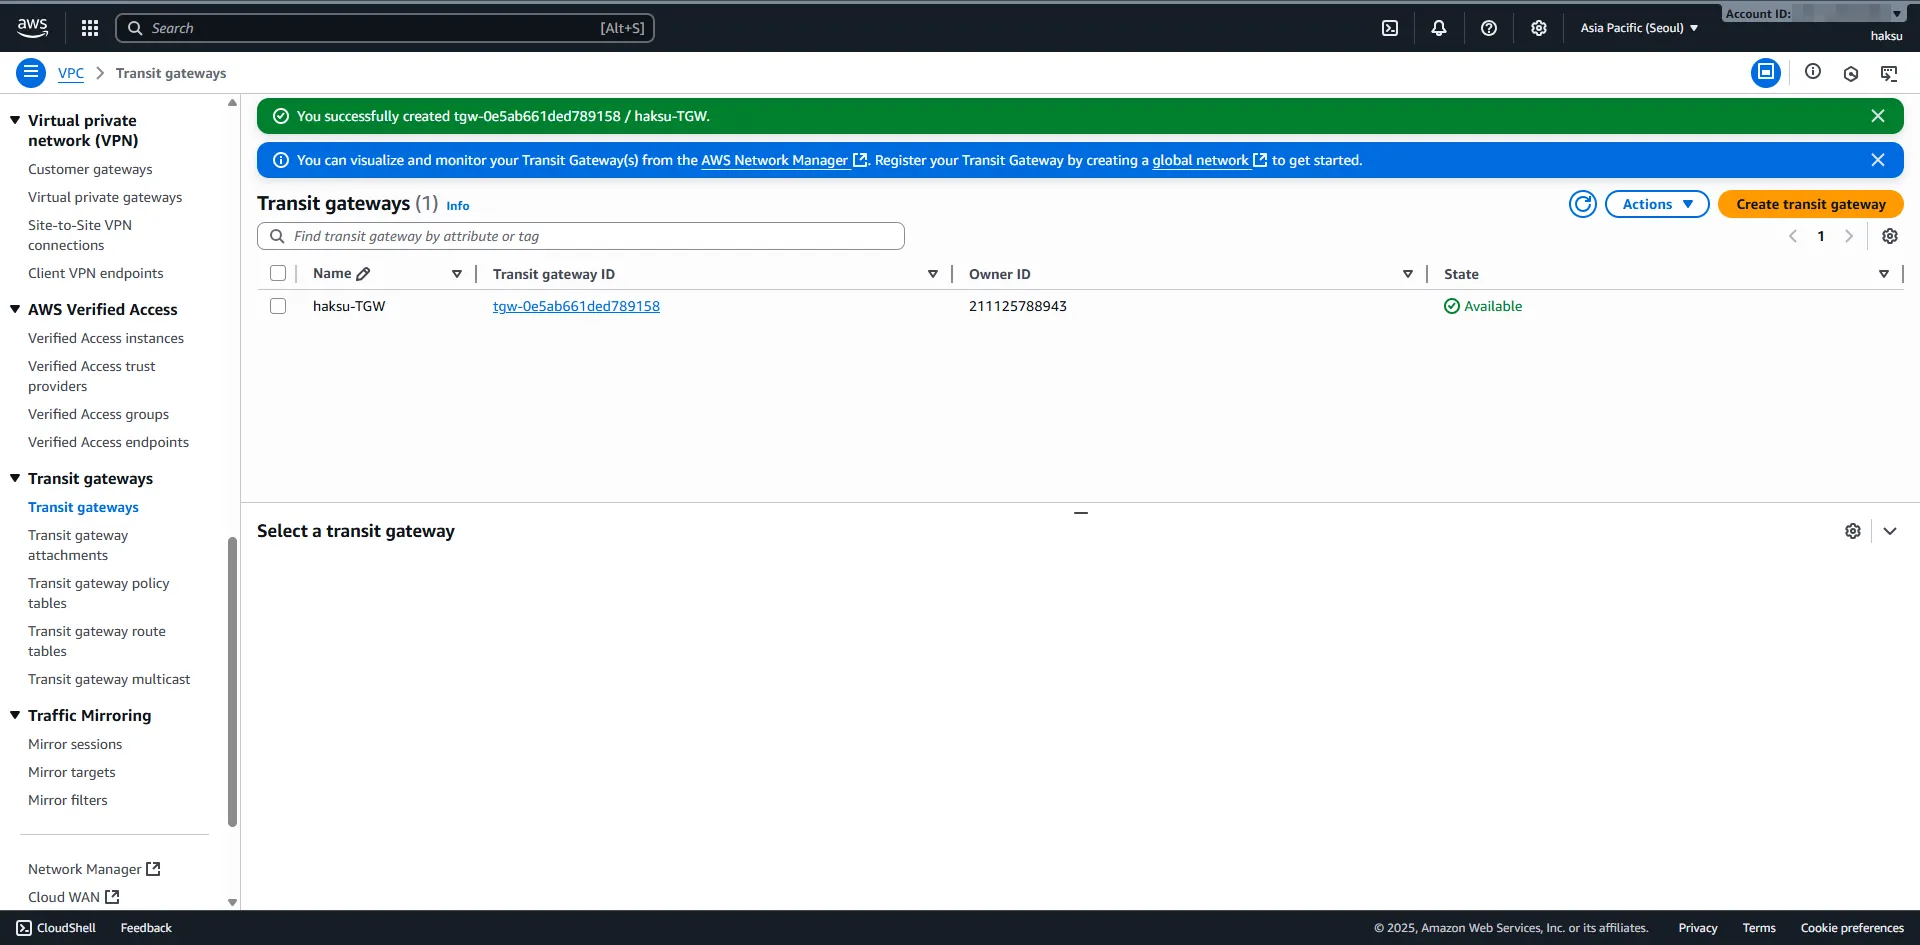Open Transit gateway route tables
Screen dimensions: 1920x945
(97, 641)
